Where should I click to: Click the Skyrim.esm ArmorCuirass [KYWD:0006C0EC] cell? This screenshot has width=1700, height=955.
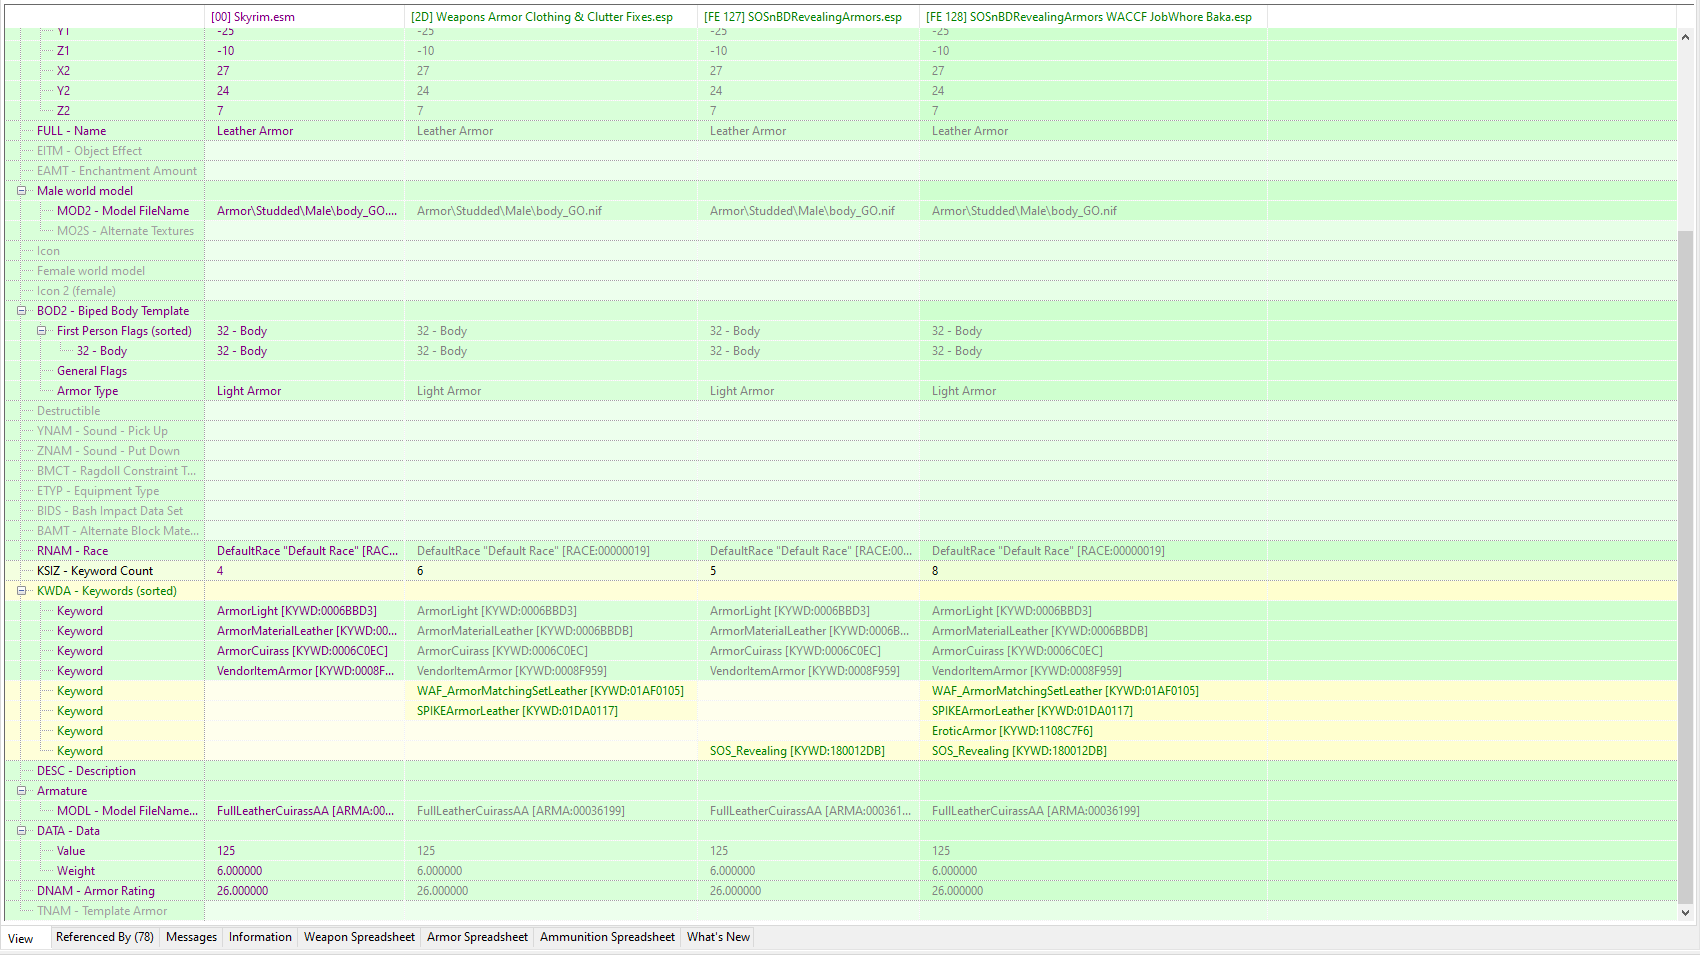point(305,651)
